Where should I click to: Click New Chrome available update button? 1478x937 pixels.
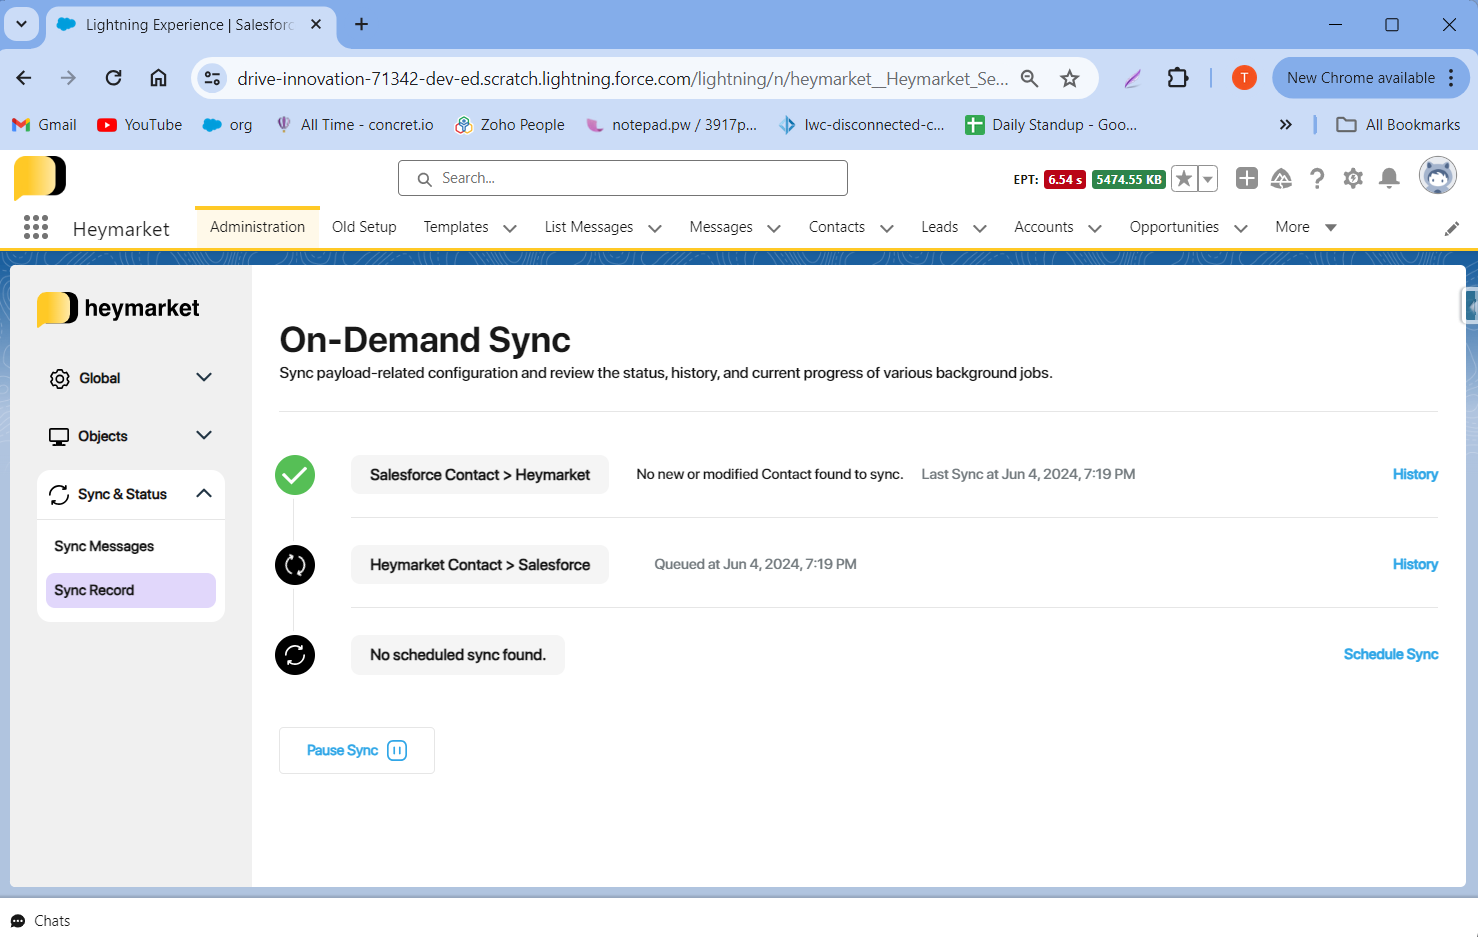[x=1370, y=78]
